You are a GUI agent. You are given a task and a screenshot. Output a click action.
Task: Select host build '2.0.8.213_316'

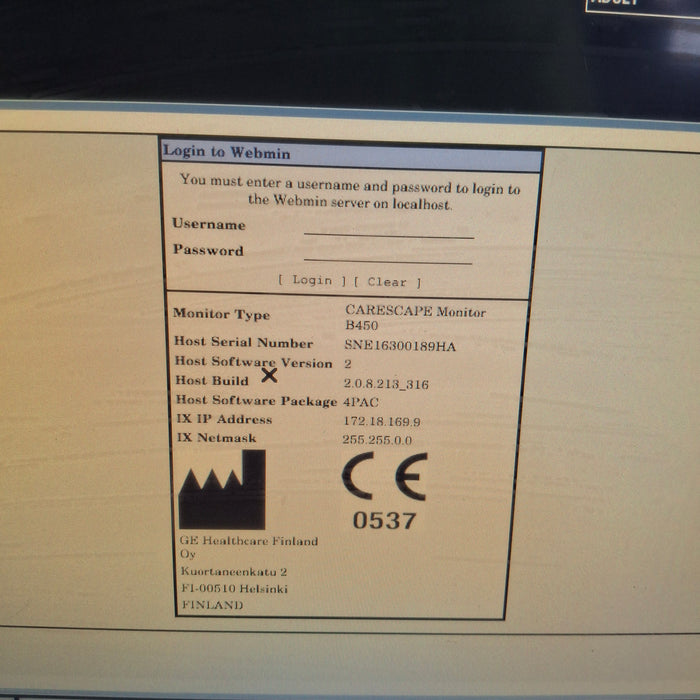(386, 384)
